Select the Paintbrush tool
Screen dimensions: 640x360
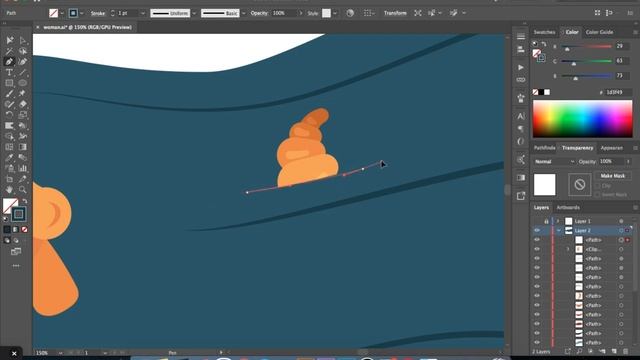click(9, 93)
